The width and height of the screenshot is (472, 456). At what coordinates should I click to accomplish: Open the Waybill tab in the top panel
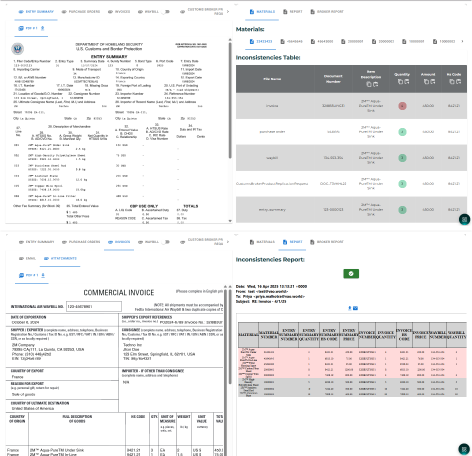coord(148,12)
